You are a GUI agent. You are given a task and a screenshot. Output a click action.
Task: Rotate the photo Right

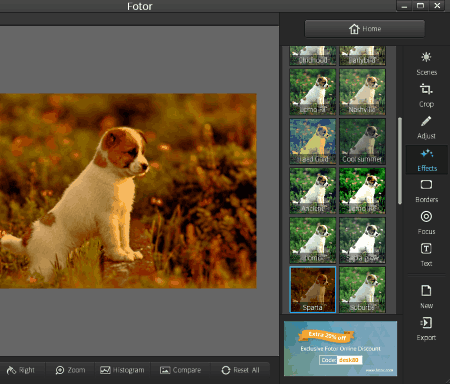(21, 370)
